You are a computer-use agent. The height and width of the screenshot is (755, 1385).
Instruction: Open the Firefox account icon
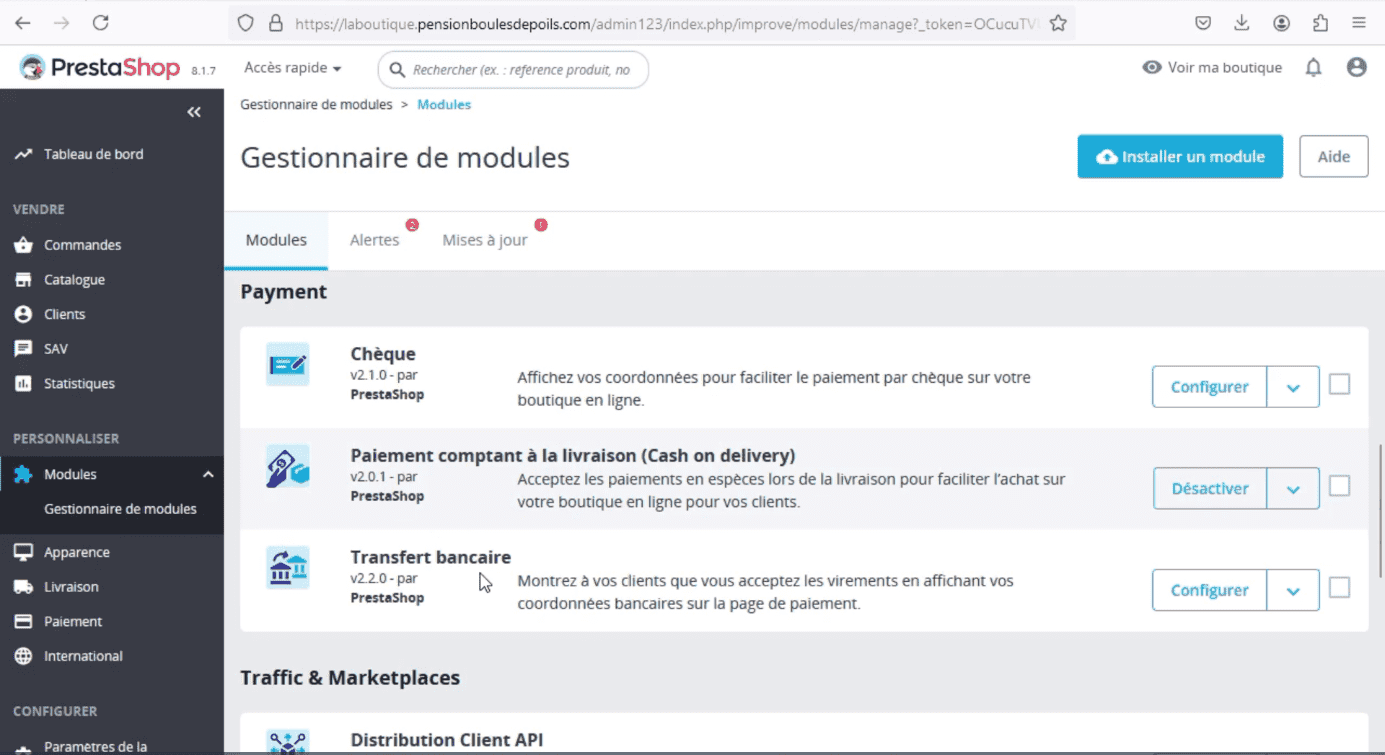click(1281, 22)
